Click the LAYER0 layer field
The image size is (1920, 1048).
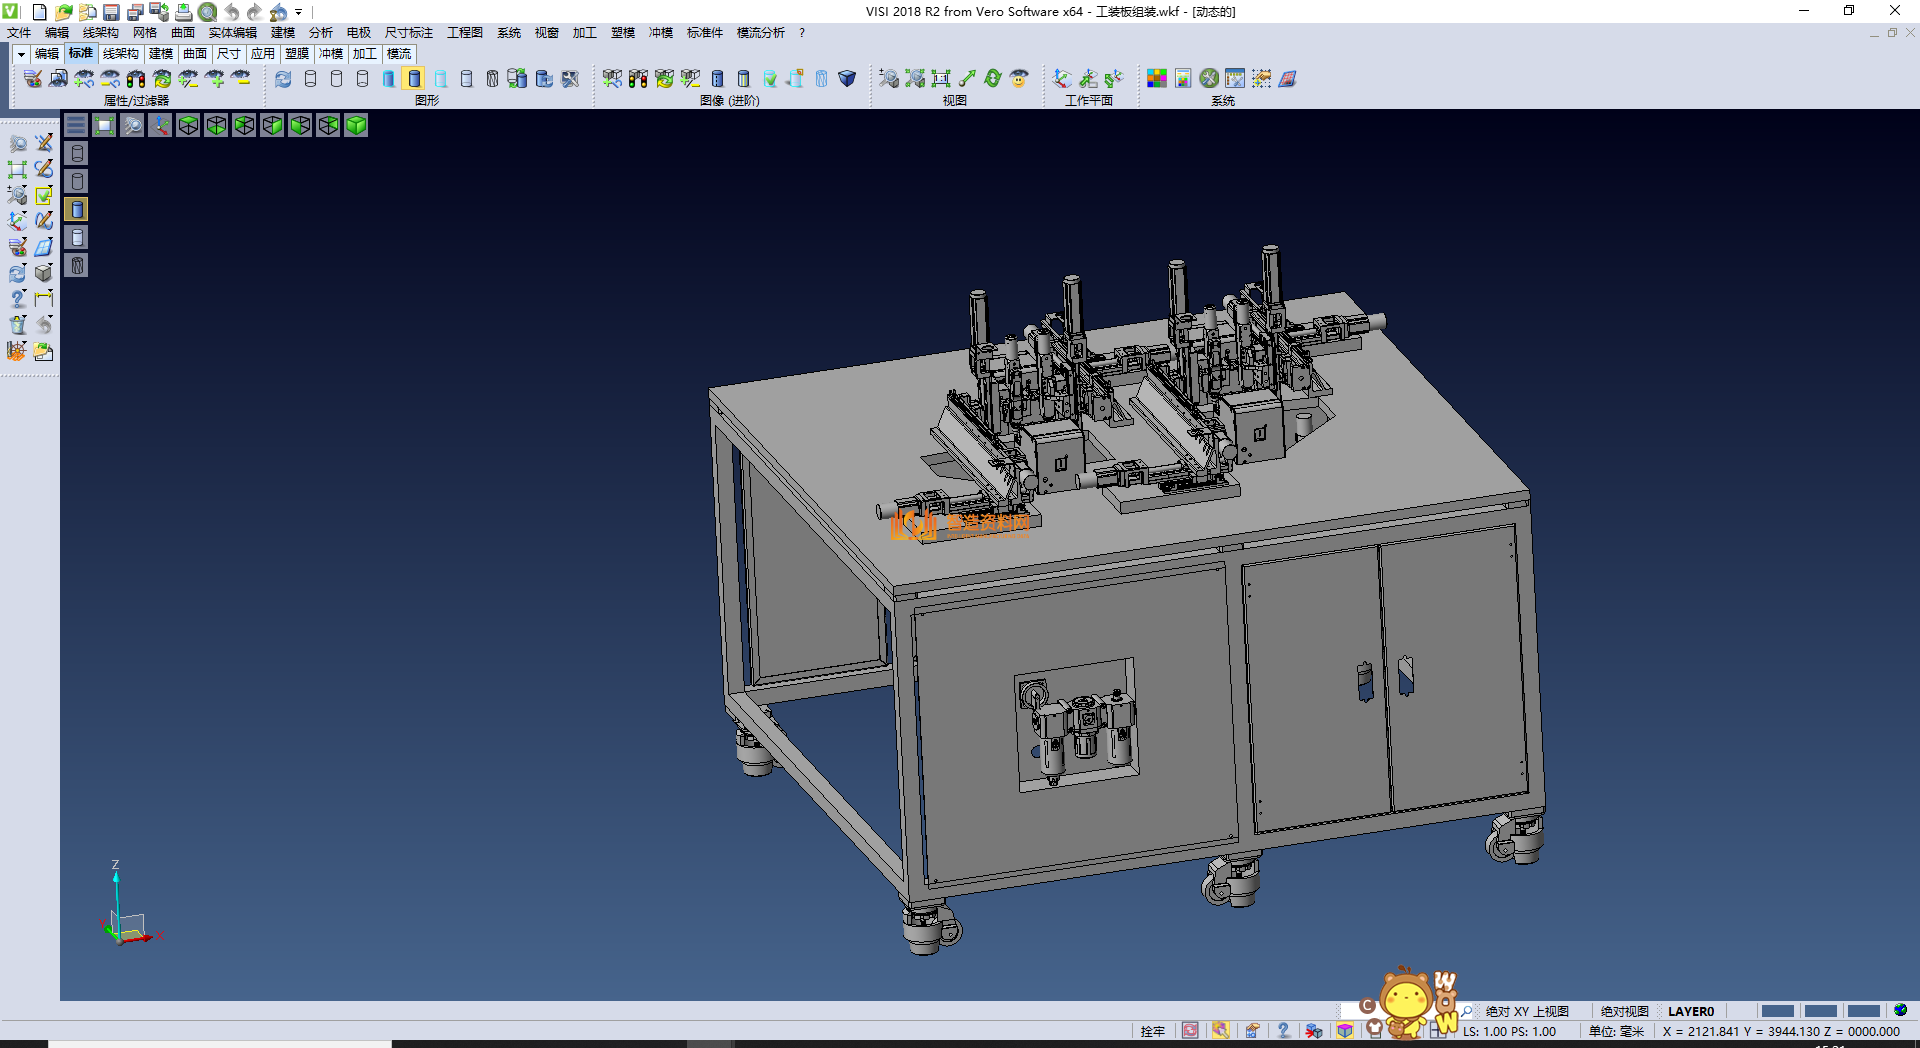(x=1691, y=1011)
